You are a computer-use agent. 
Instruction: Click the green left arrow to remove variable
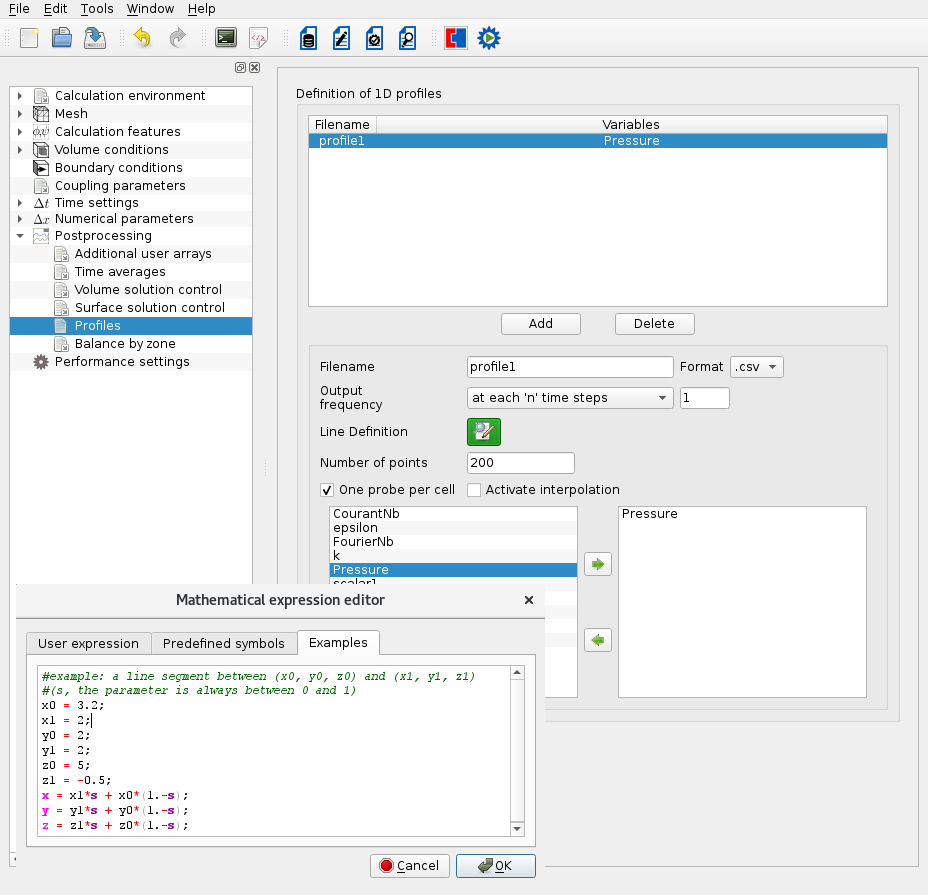pyautogui.click(x=598, y=640)
